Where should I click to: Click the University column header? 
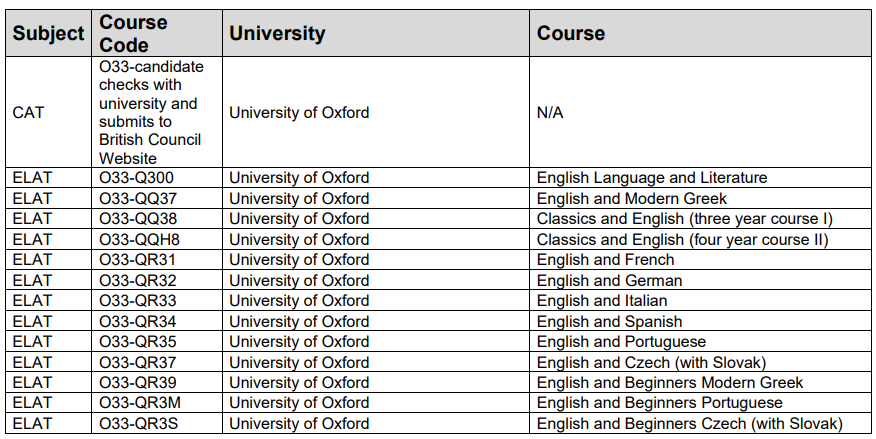[x=277, y=34]
